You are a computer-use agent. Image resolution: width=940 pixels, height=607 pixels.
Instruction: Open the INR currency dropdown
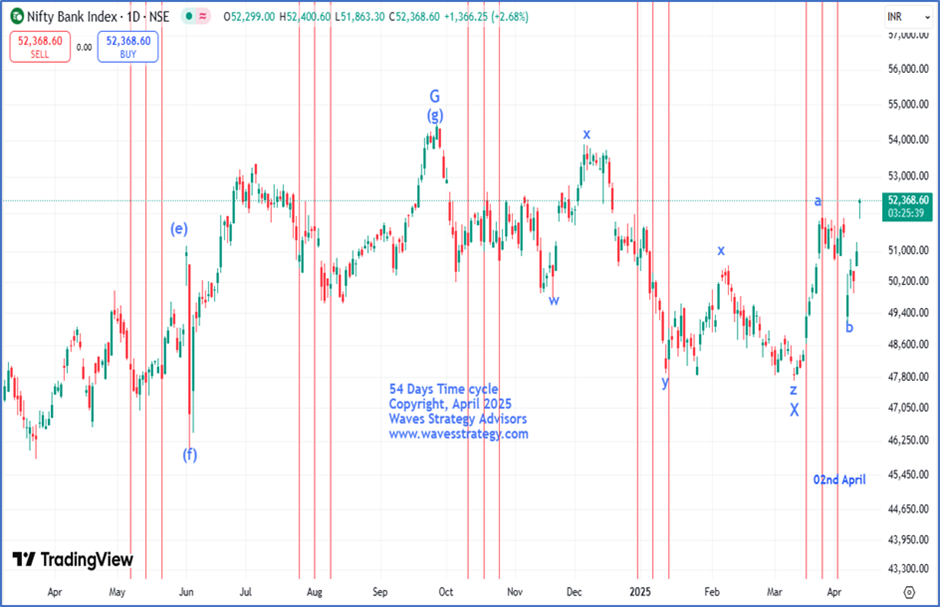[x=908, y=17]
